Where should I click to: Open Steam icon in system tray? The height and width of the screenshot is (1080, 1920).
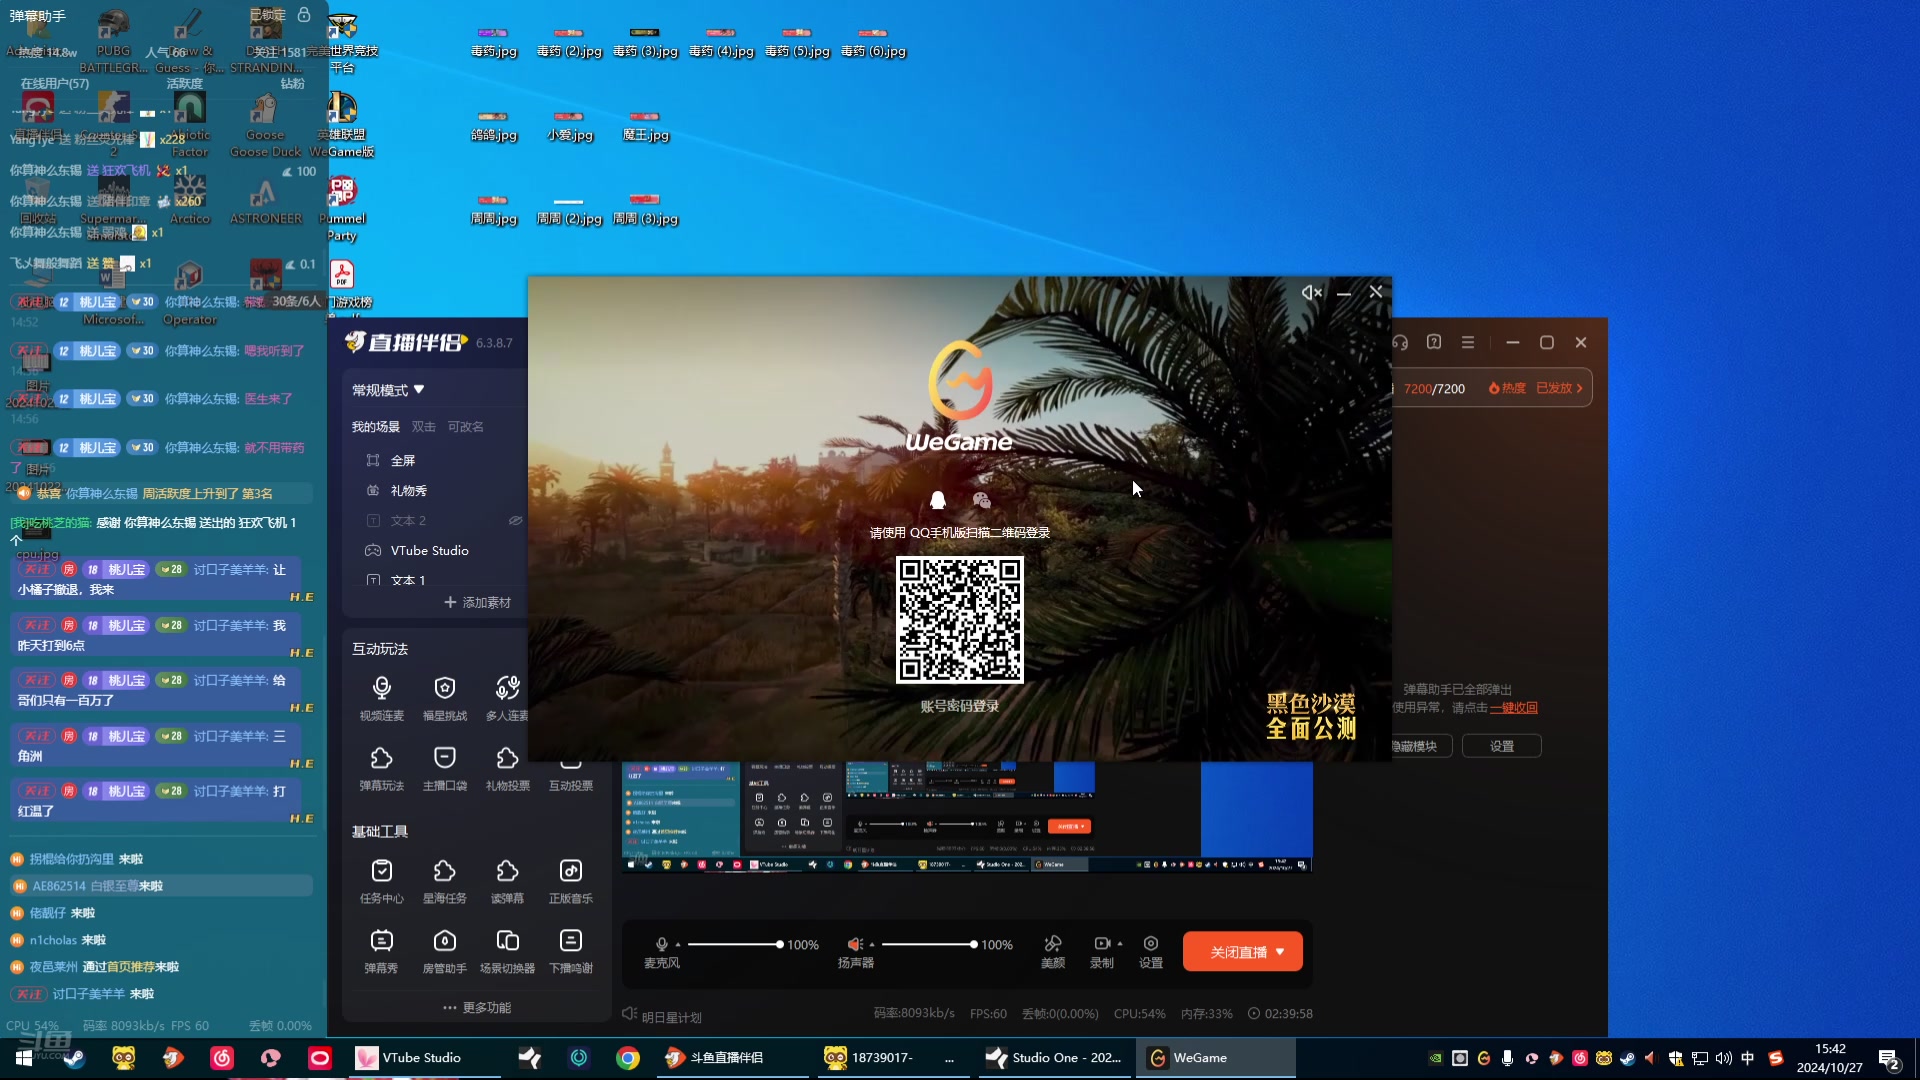point(1628,1058)
